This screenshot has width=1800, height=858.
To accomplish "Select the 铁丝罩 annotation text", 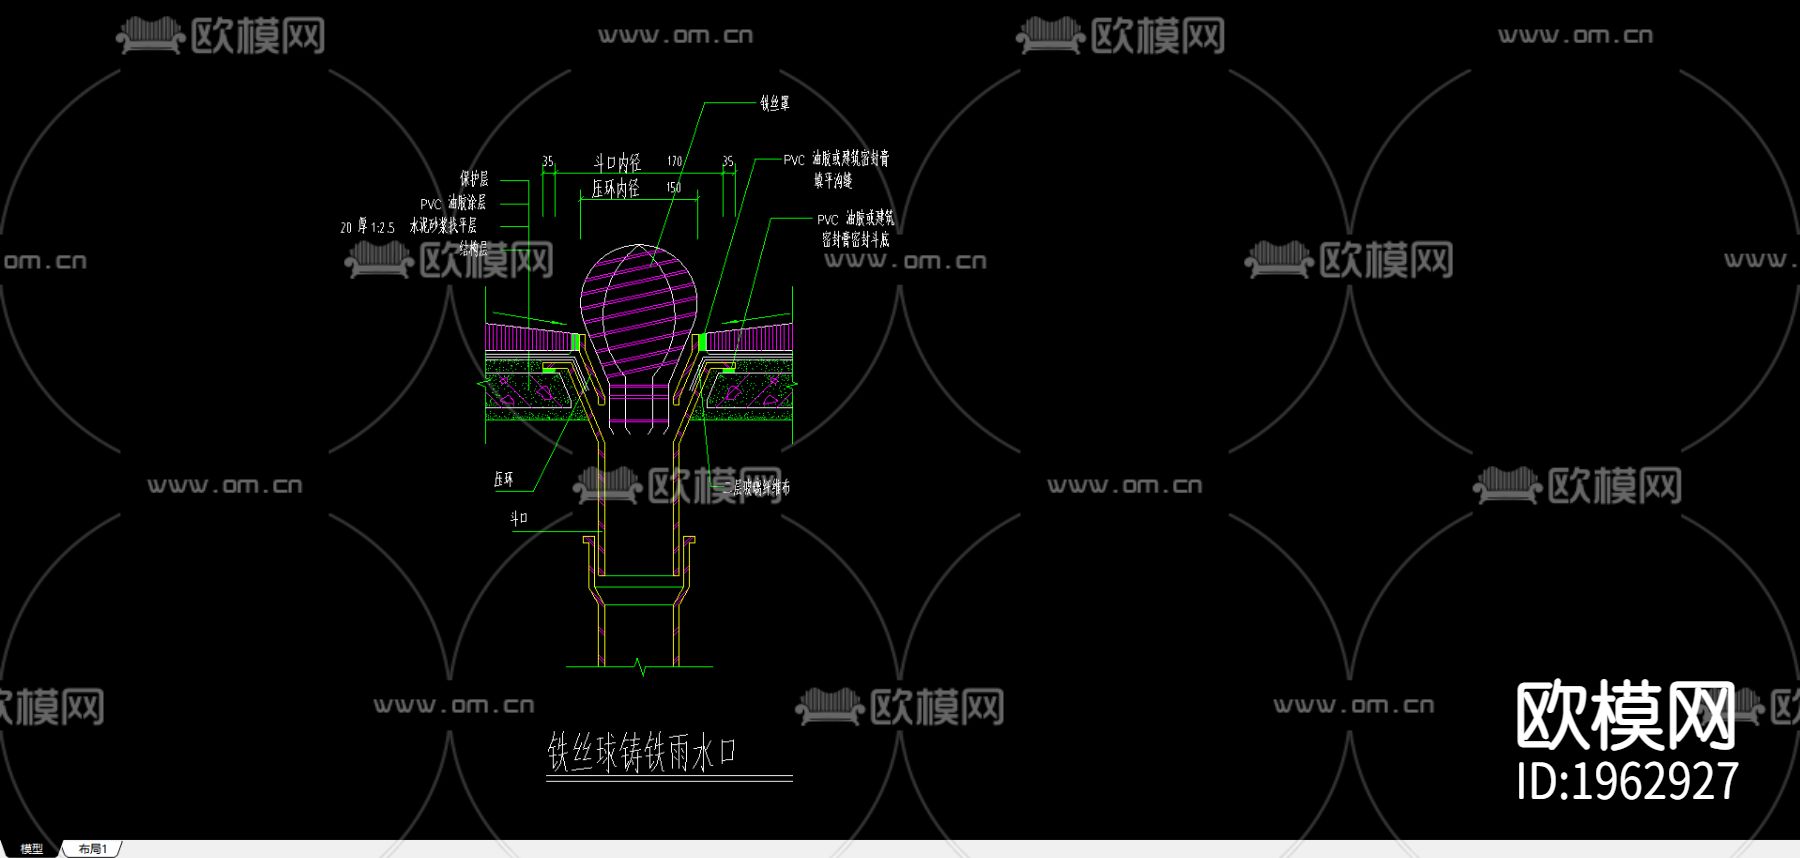I will tap(775, 103).
